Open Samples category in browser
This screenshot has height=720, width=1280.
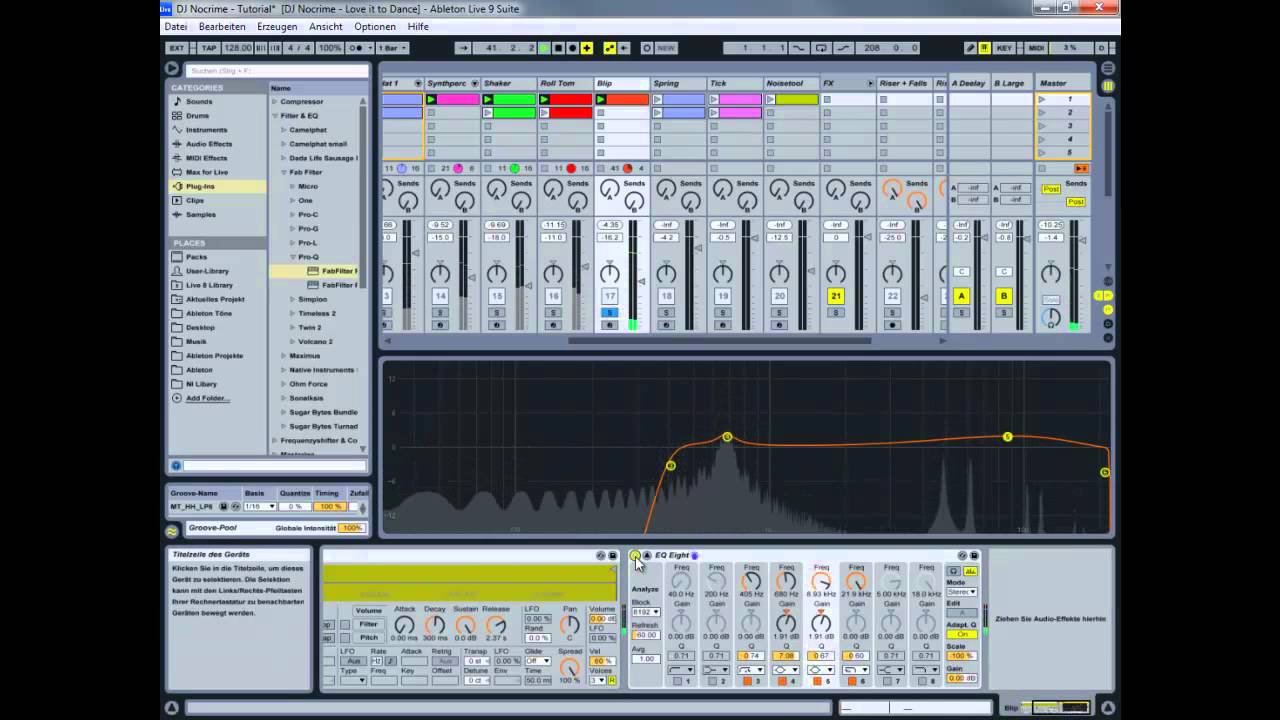point(200,214)
